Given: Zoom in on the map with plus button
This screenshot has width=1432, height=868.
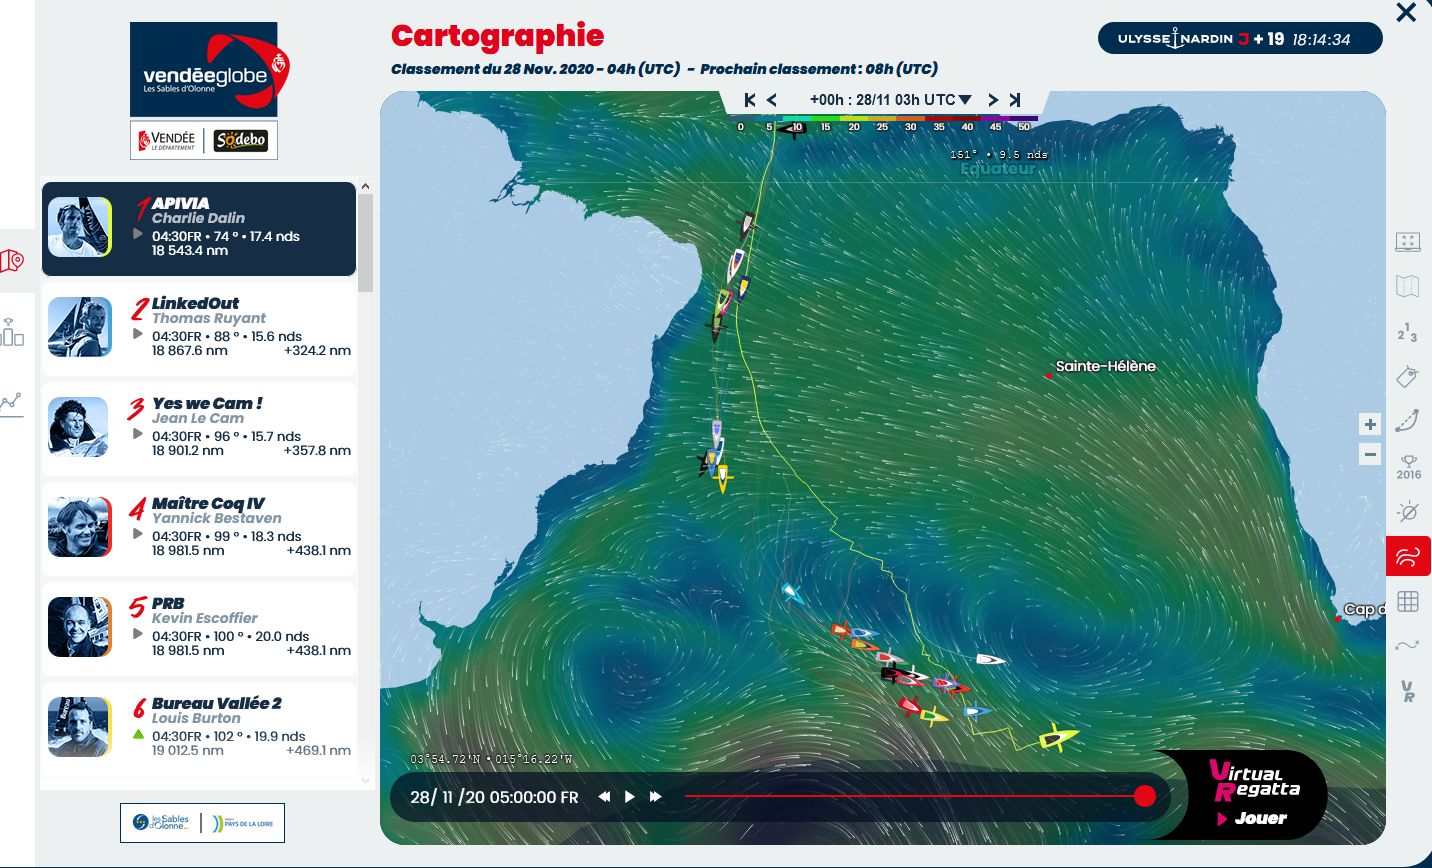Looking at the screenshot, I should click(1370, 424).
